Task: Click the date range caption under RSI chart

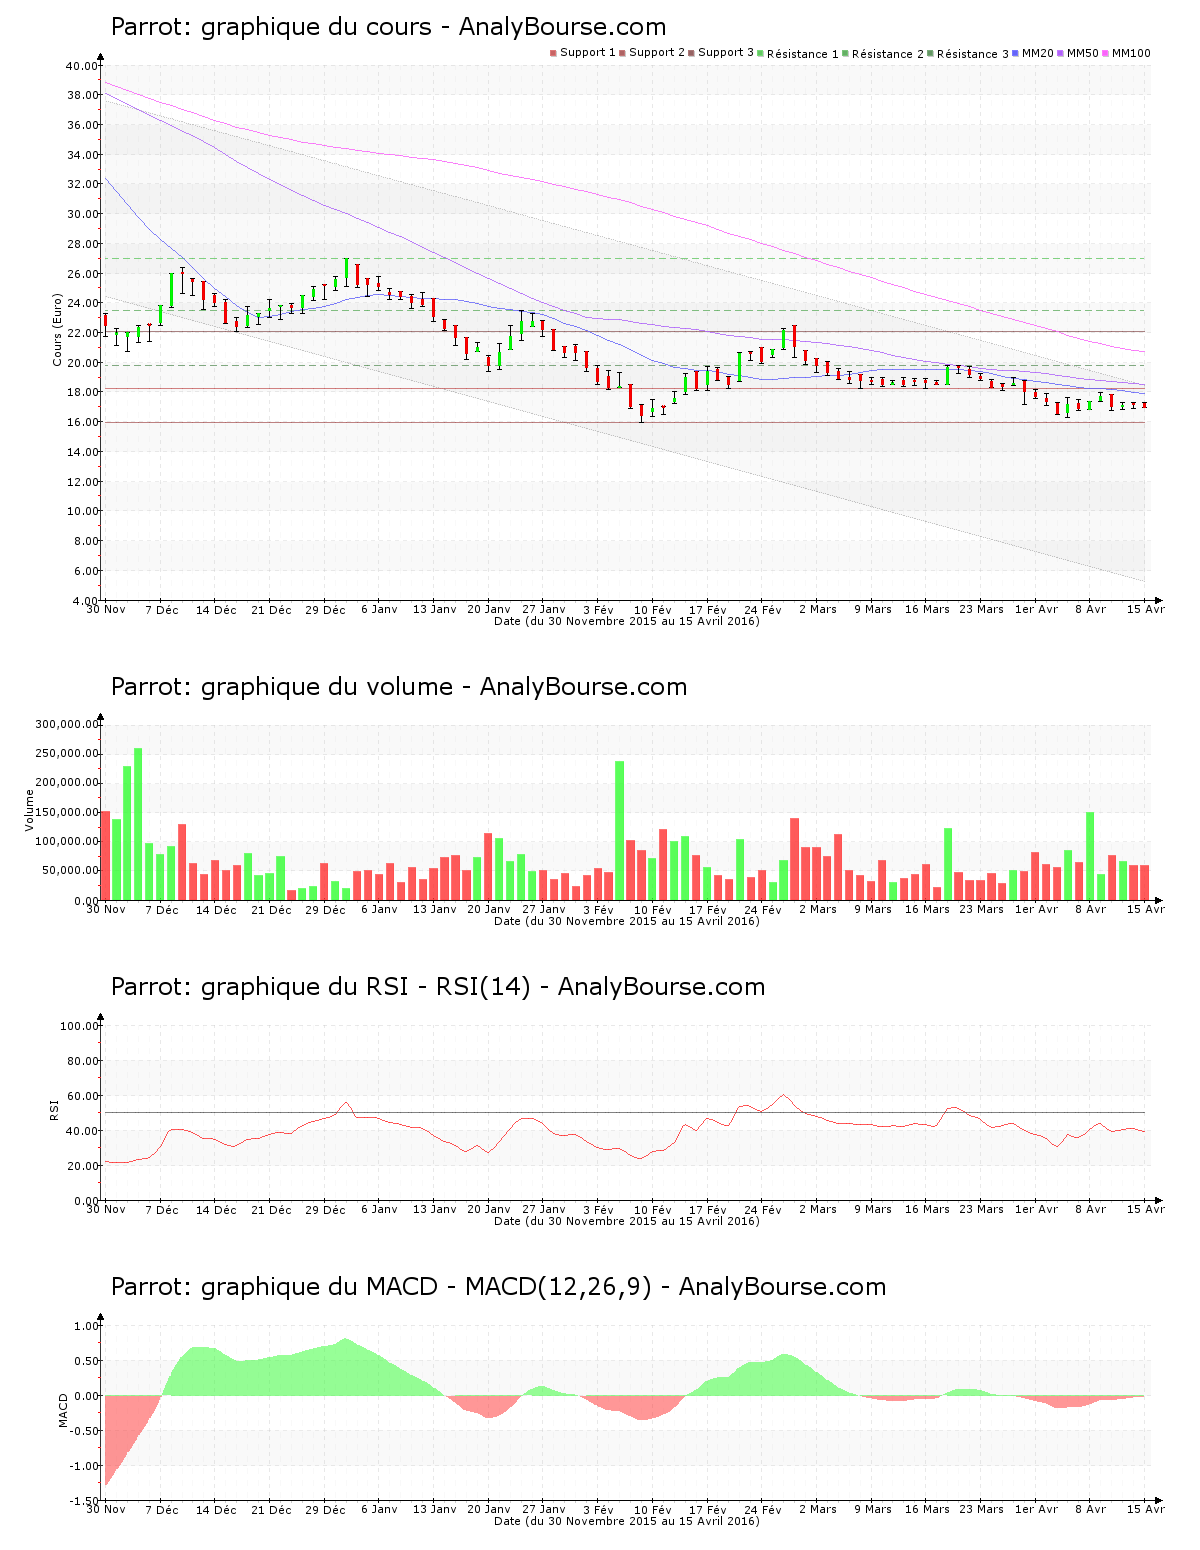Action: tap(627, 1221)
